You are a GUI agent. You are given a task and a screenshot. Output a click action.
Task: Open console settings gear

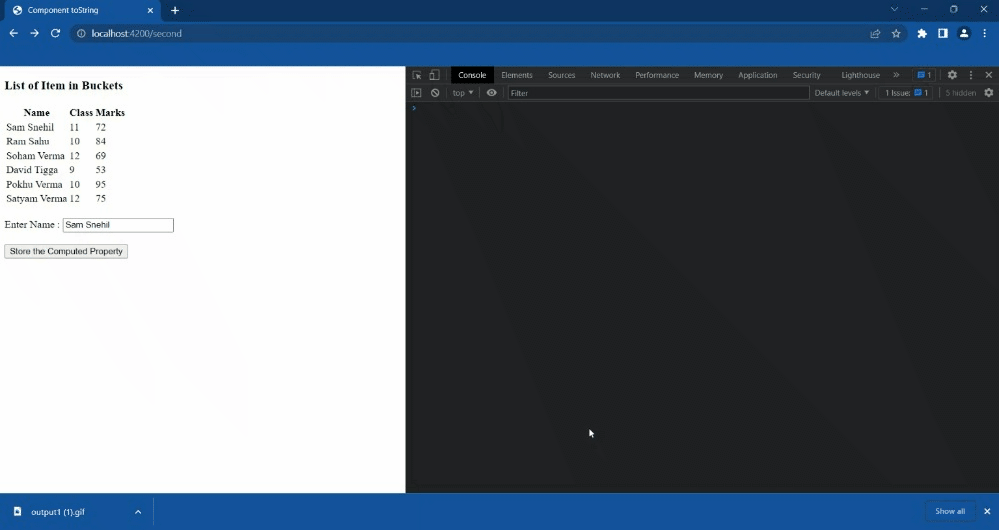click(x=989, y=93)
